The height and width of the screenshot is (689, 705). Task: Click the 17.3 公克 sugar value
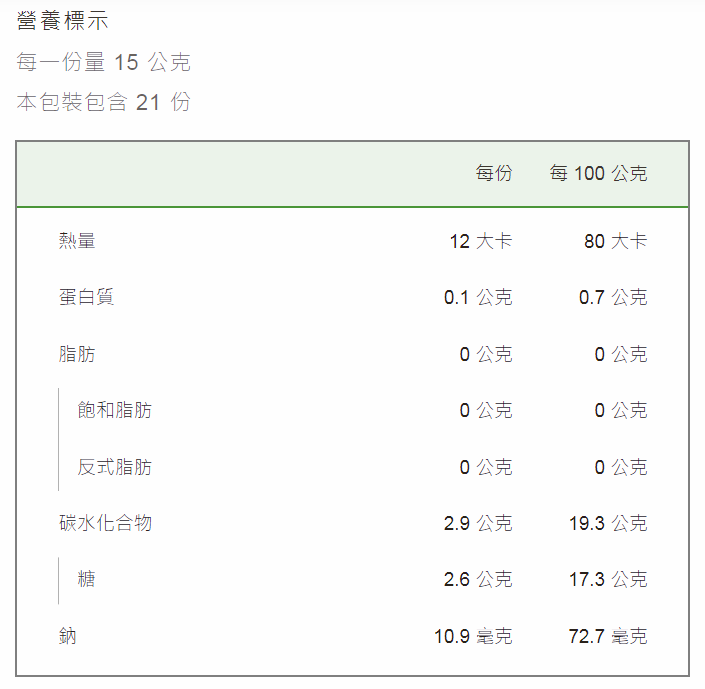[x=608, y=579]
